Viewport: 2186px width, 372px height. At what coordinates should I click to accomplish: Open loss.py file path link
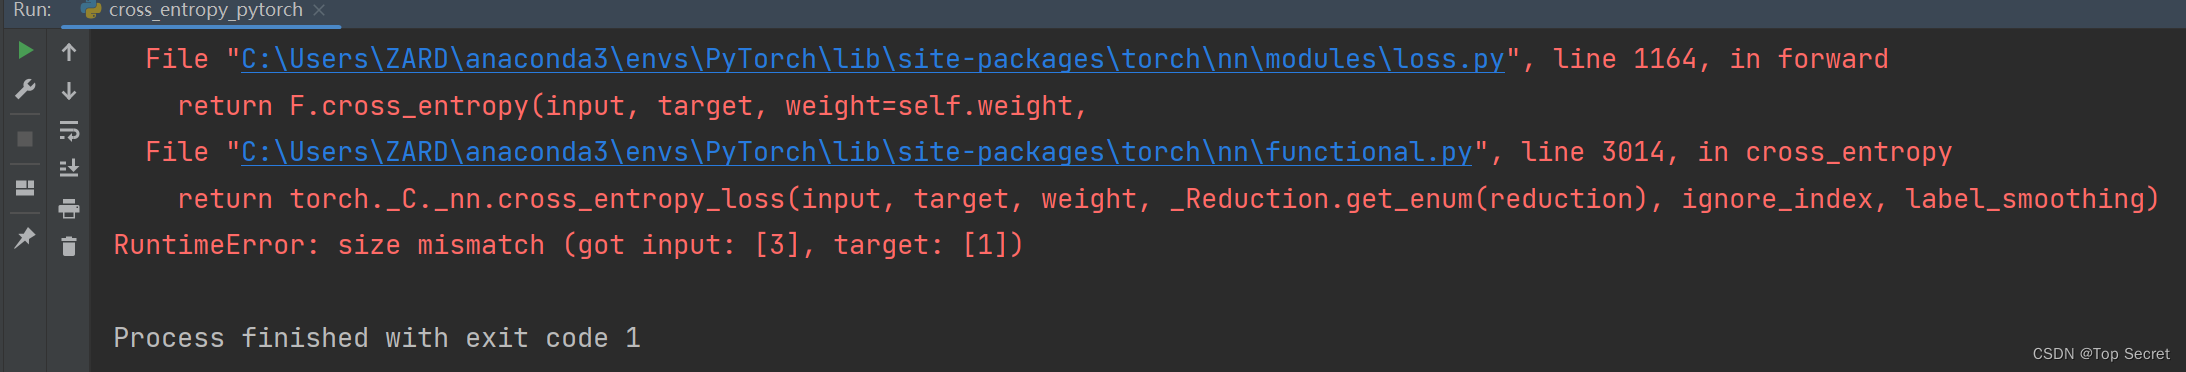(x=873, y=59)
